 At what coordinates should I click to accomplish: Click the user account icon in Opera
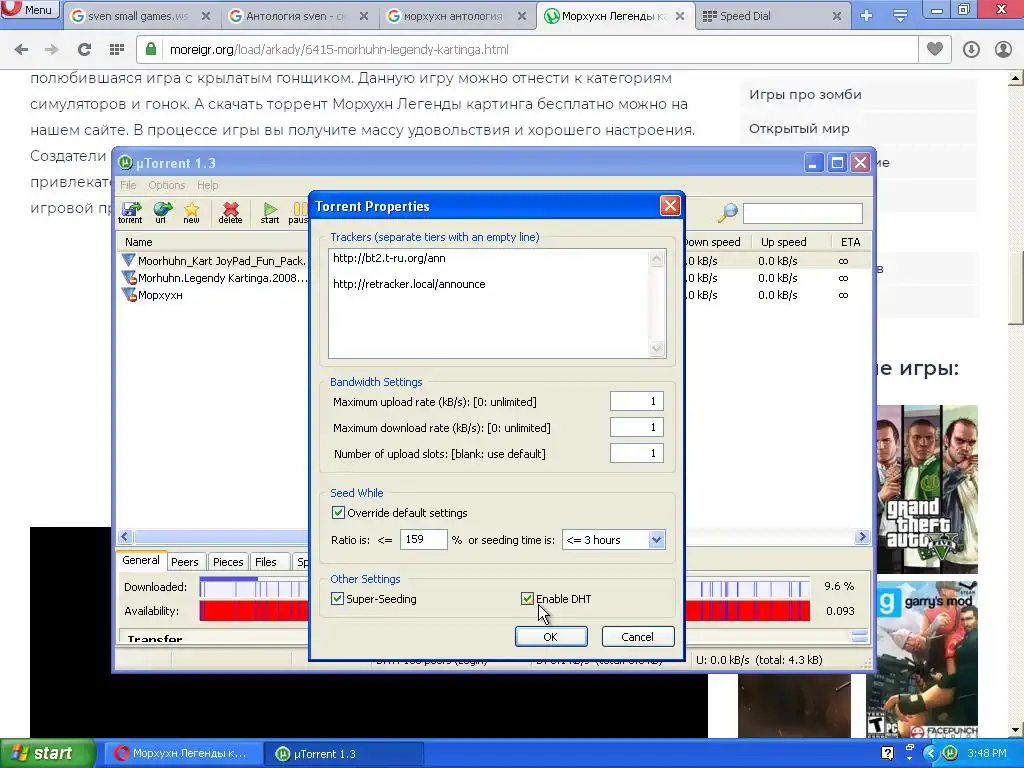pyautogui.click(x=1003, y=50)
